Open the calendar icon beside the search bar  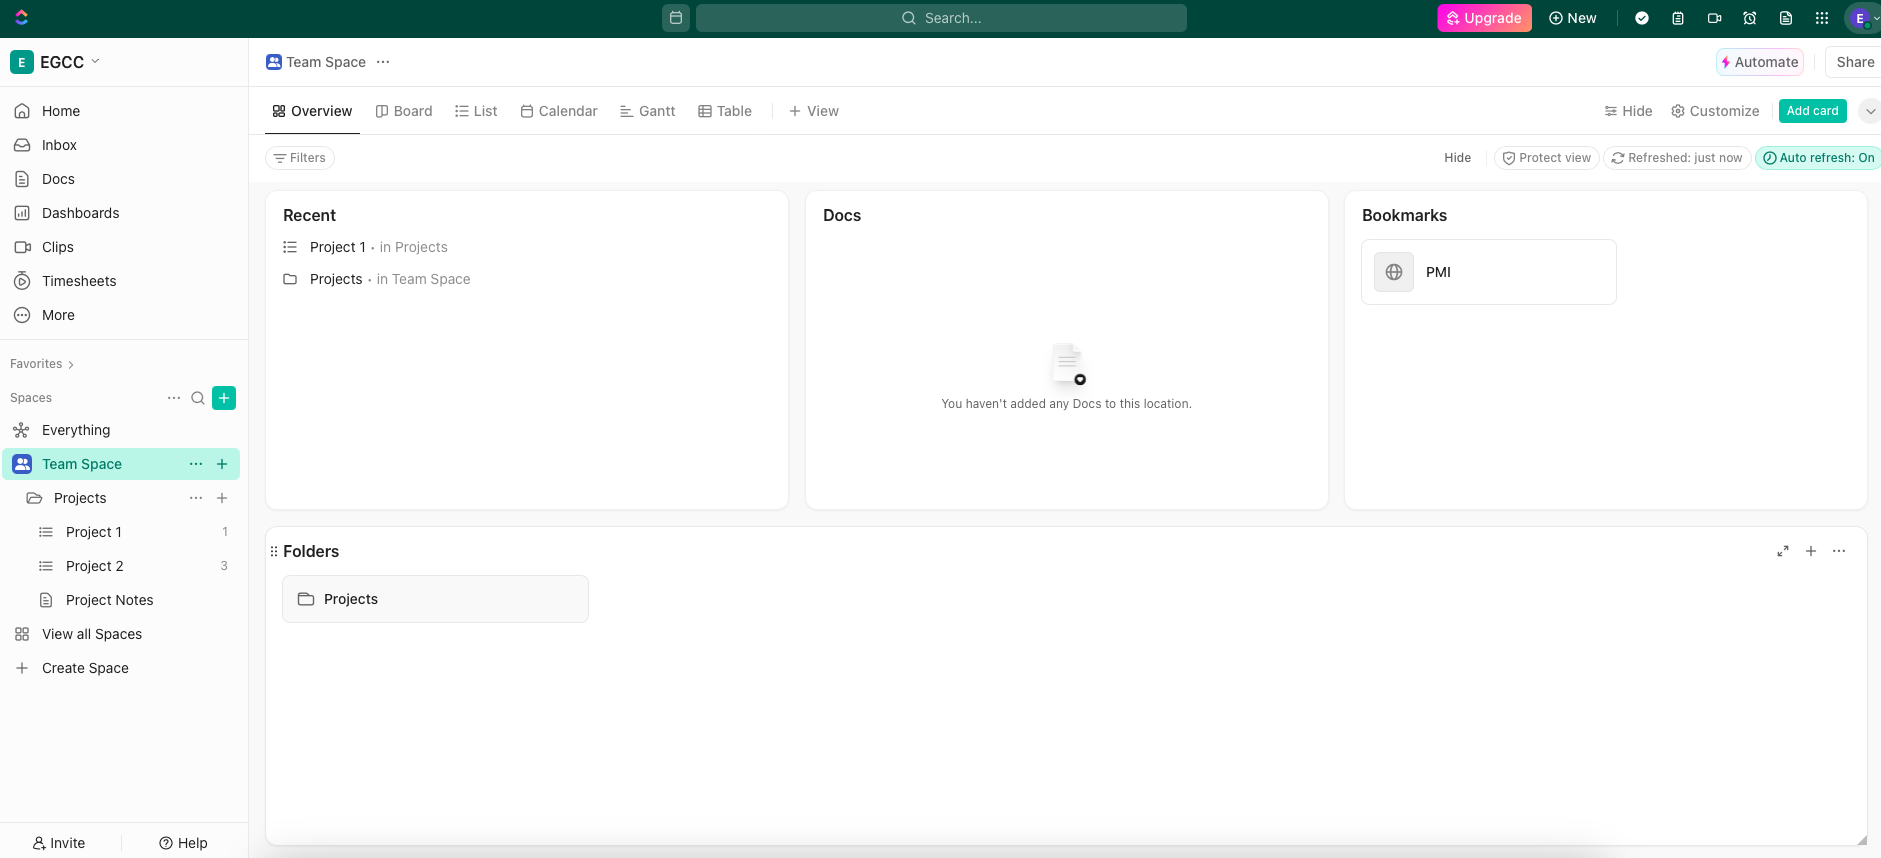click(676, 18)
